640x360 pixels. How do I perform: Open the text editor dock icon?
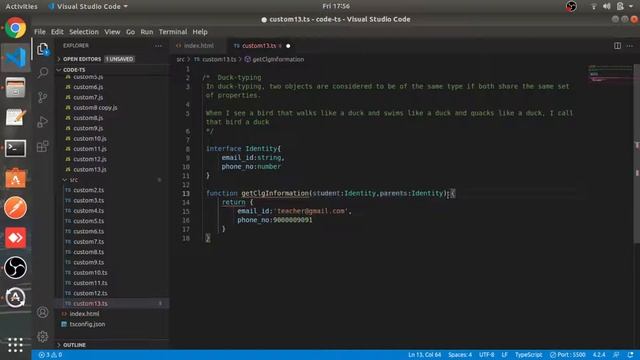(x=16, y=118)
